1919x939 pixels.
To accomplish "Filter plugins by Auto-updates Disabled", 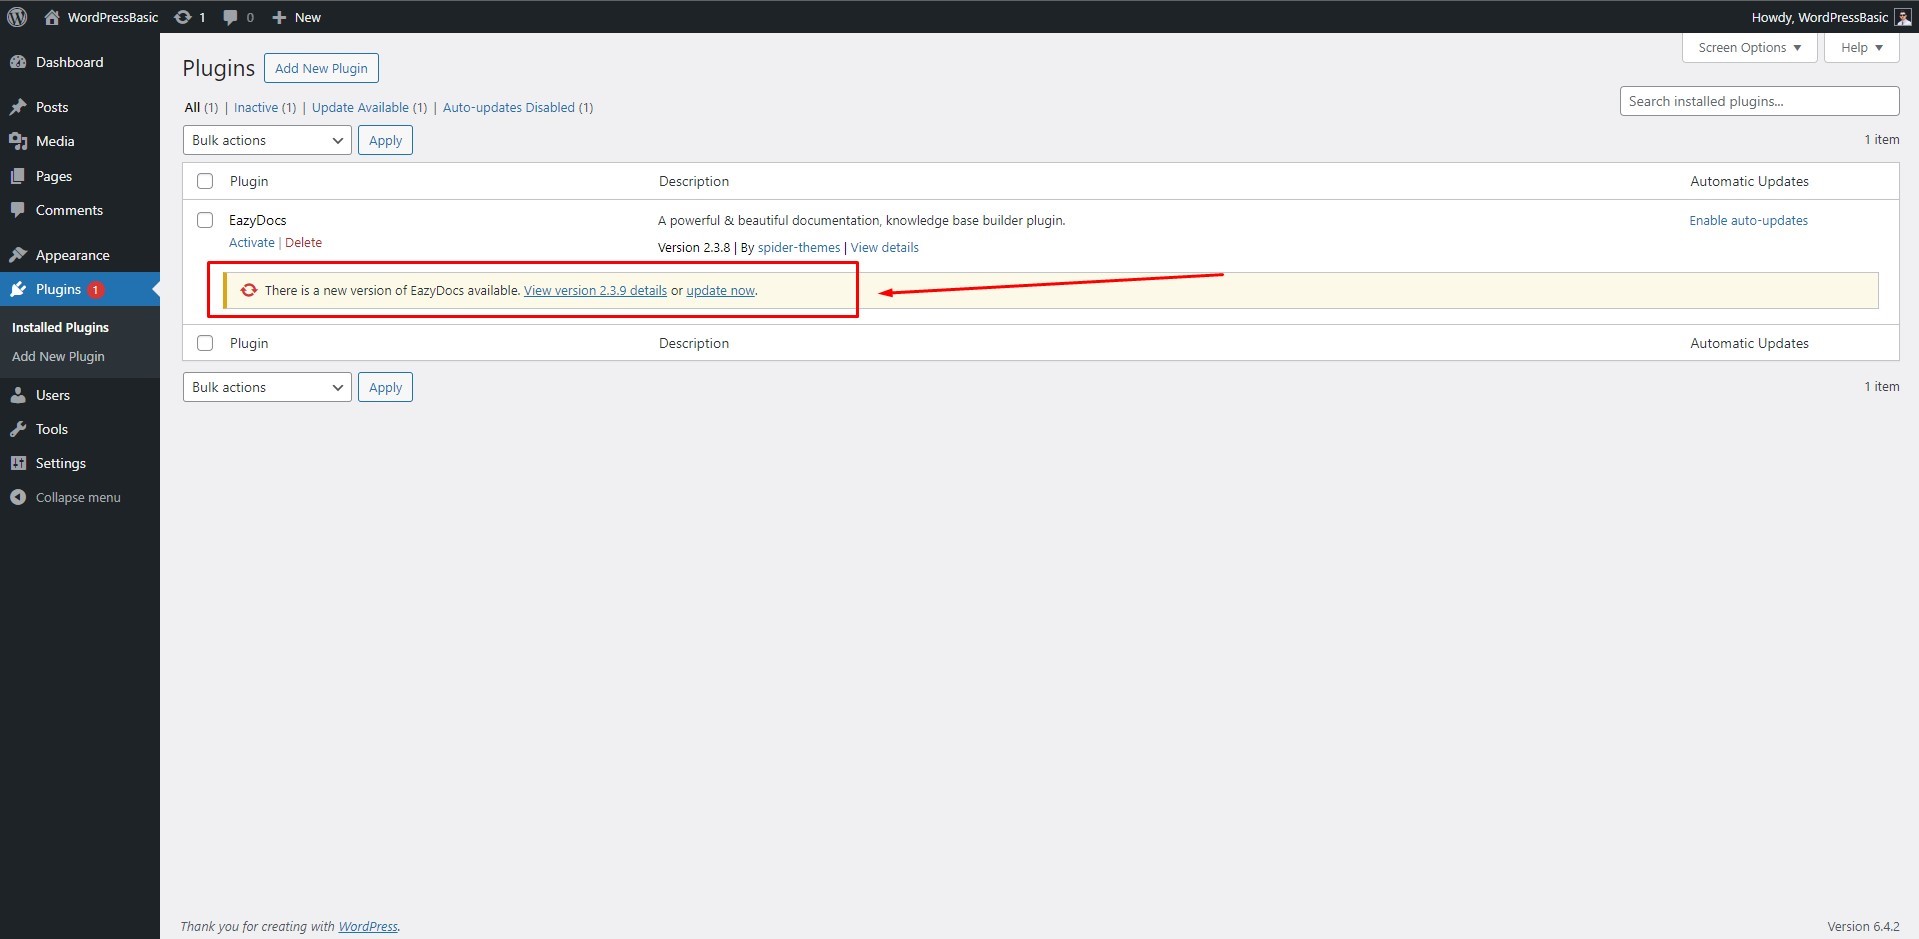I will click(x=509, y=107).
